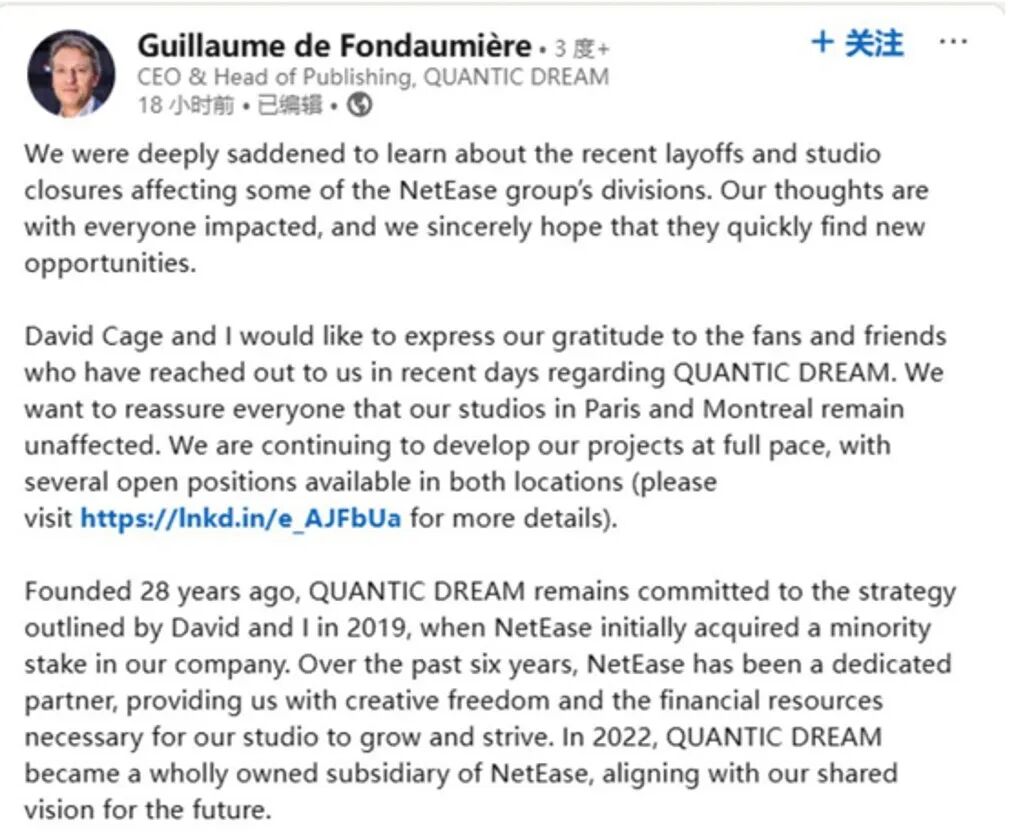Click the CEO & Head of Publishing headline
This screenshot has width=1016, height=840.
pyautogui.click(x=372, y=77)
